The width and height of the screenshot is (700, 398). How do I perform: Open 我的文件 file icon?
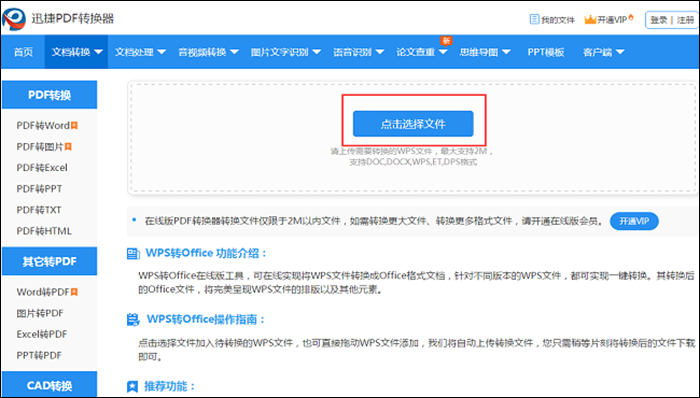pyautogui.click(x=534, y=19)
